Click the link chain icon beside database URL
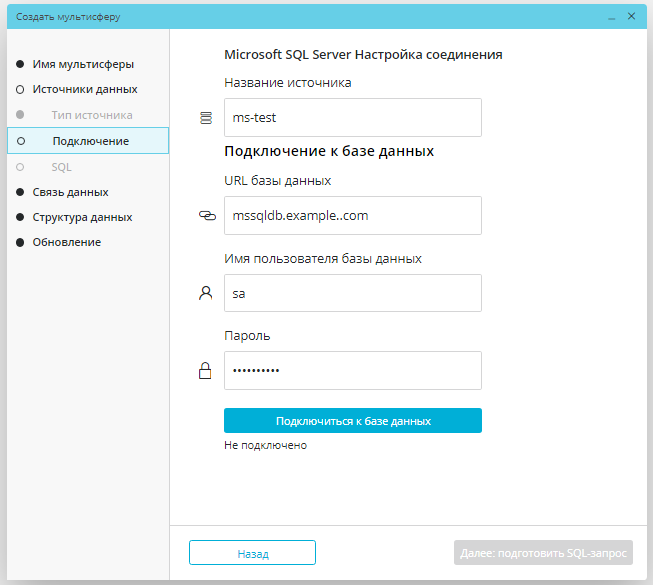Image resolution: width=653 pixels, height=585 pixels. (207, 216)
